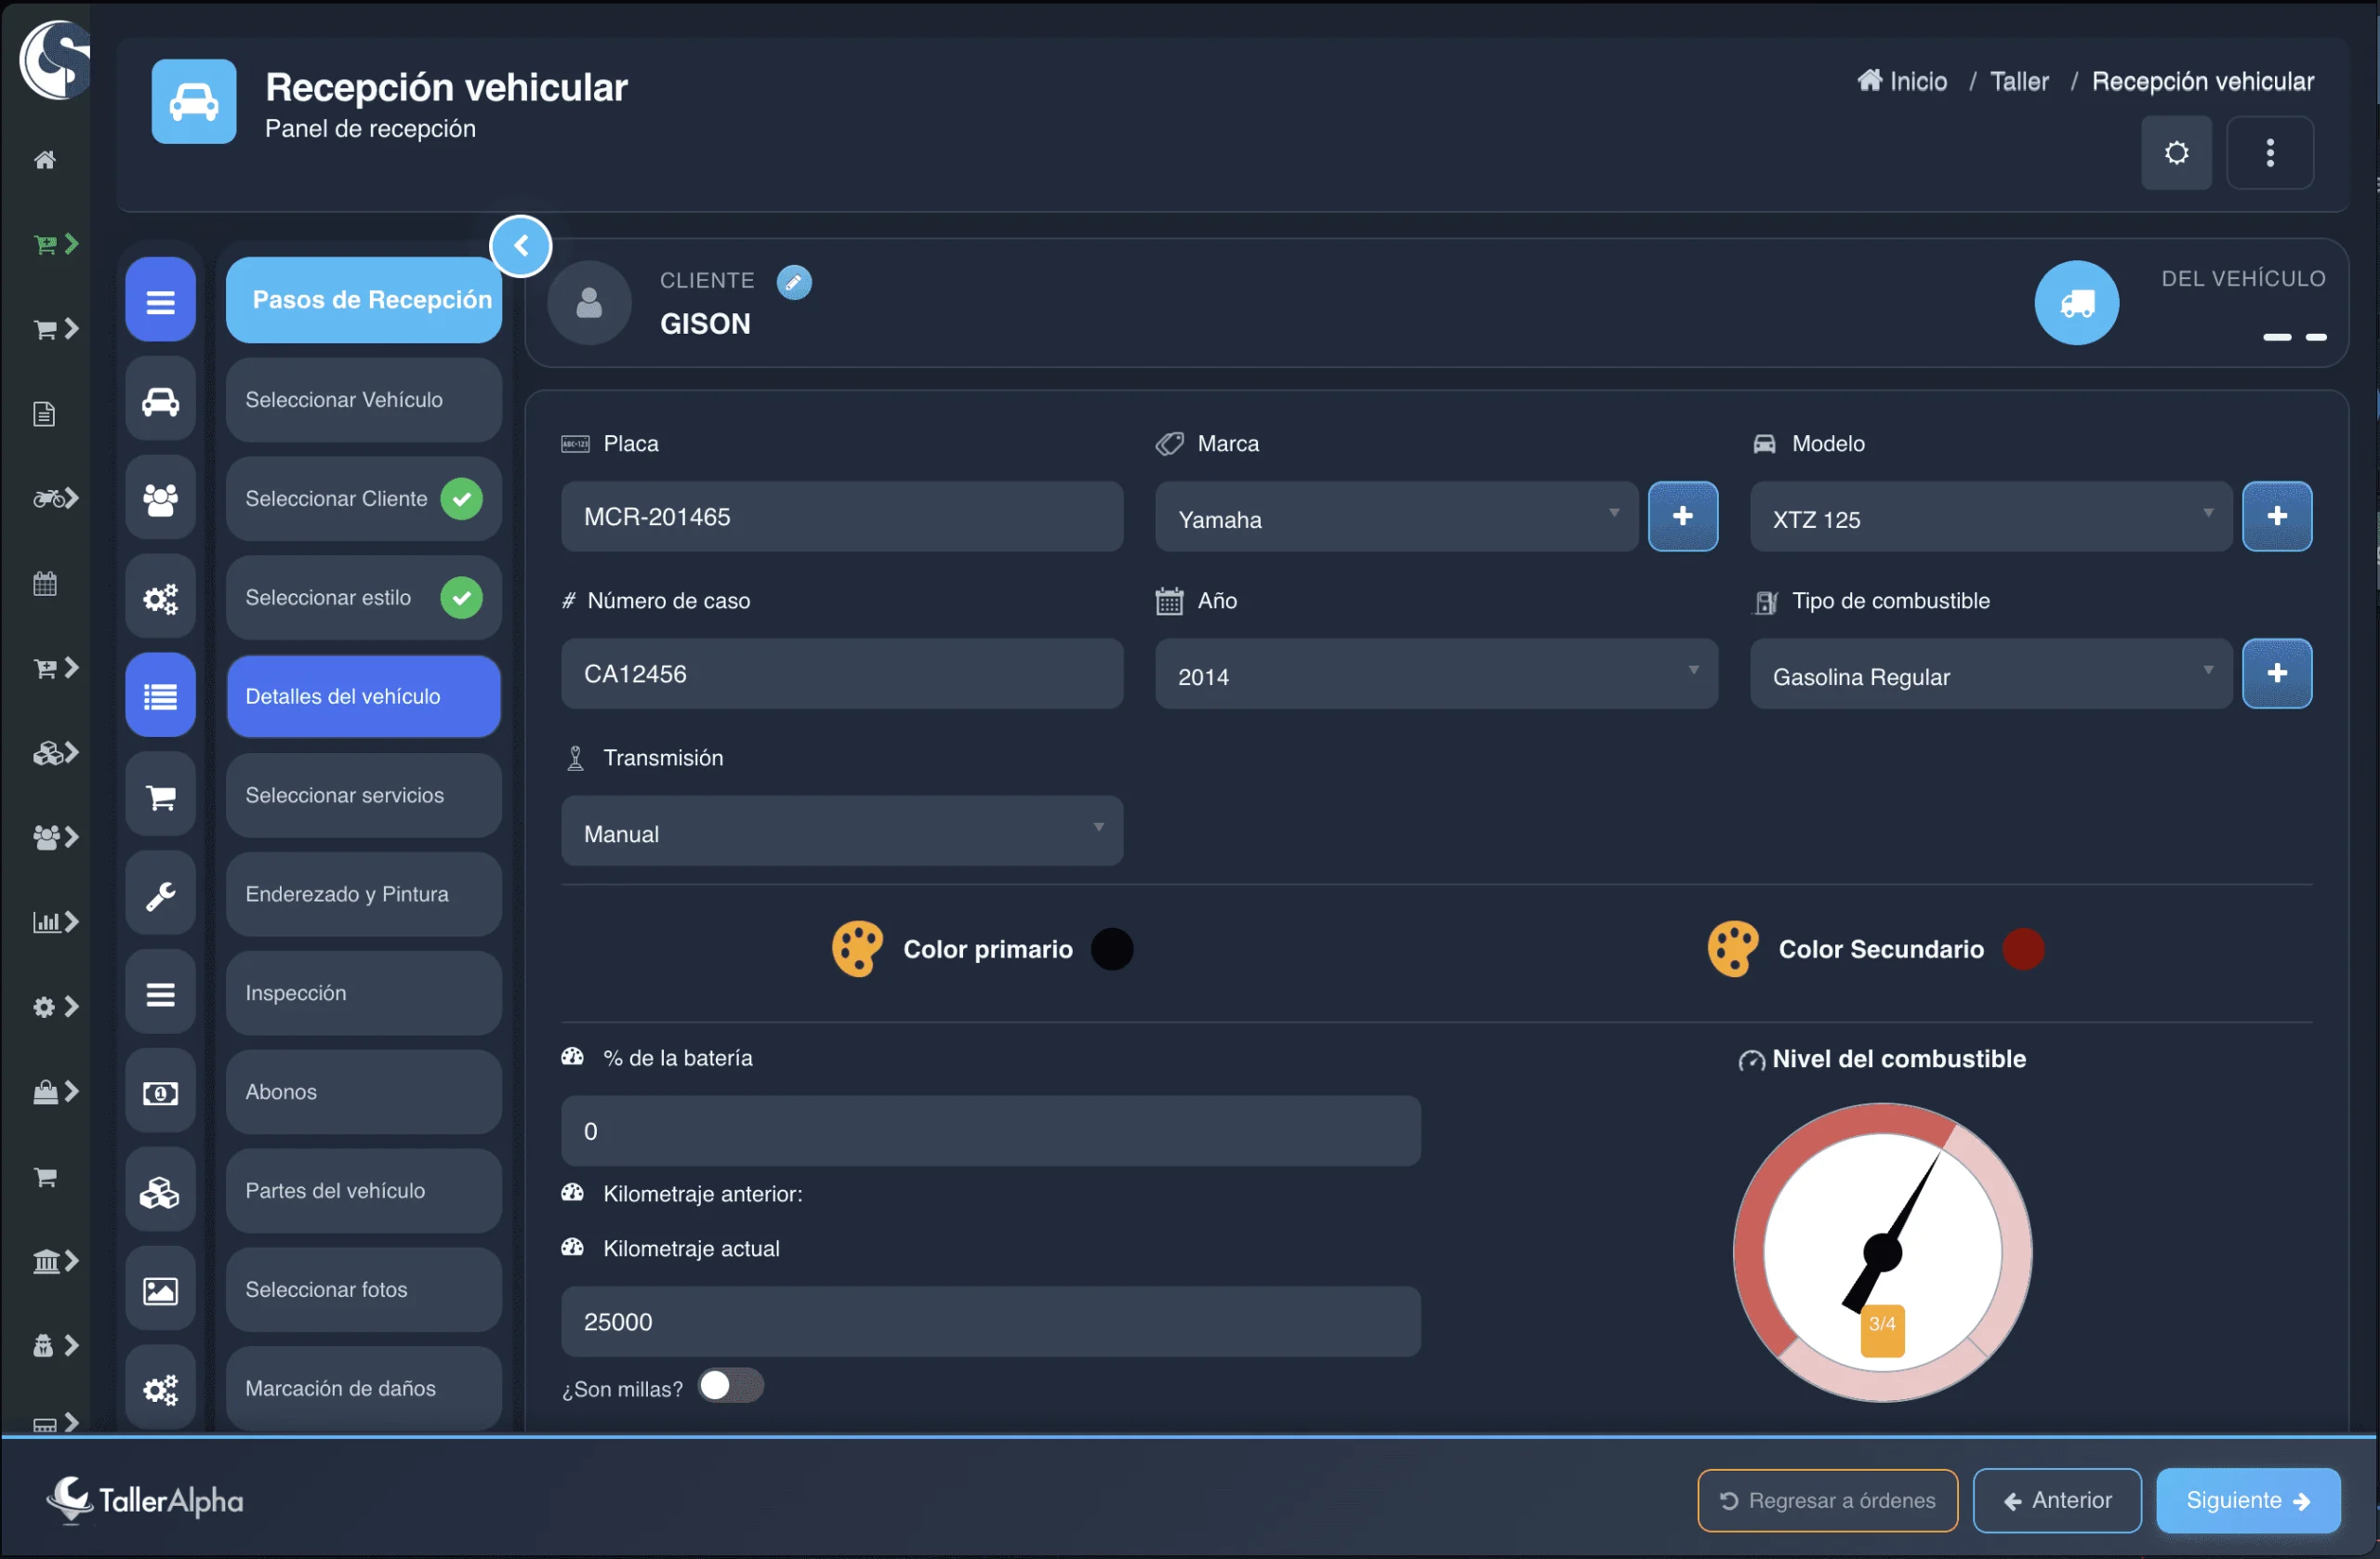The image size is (2380, 1559).
Task: Navigate to Taller in the breadcrumb
Action: click(x=2019, y=81)
